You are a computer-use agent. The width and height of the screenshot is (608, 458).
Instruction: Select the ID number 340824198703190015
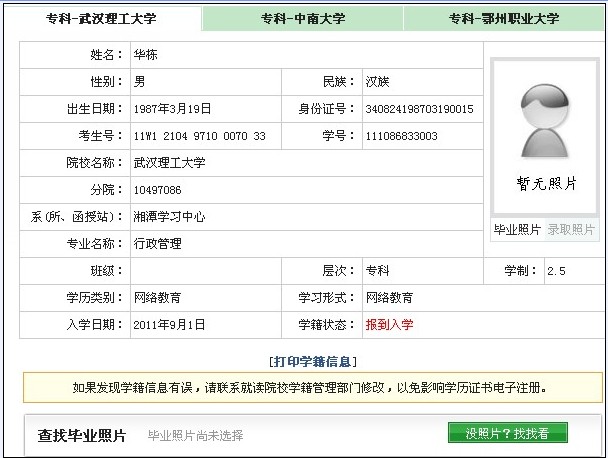click(x=419, y=109)
